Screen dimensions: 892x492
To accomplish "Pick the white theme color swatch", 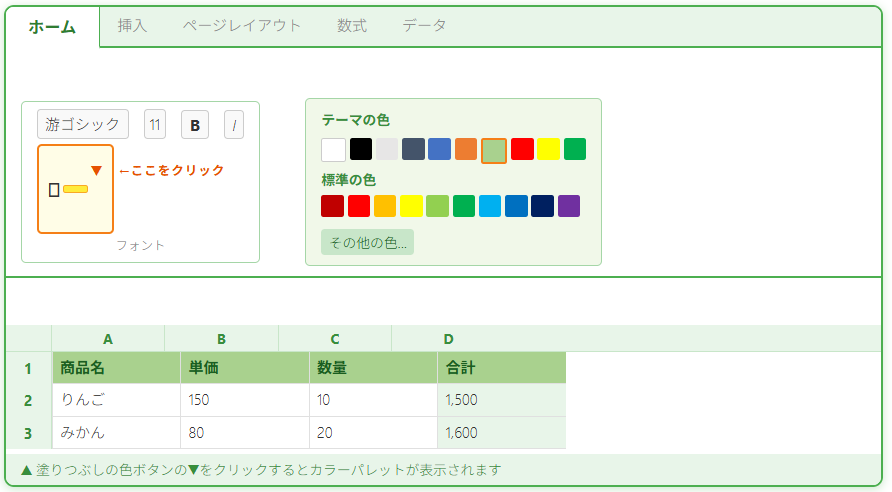I will 333,150.
